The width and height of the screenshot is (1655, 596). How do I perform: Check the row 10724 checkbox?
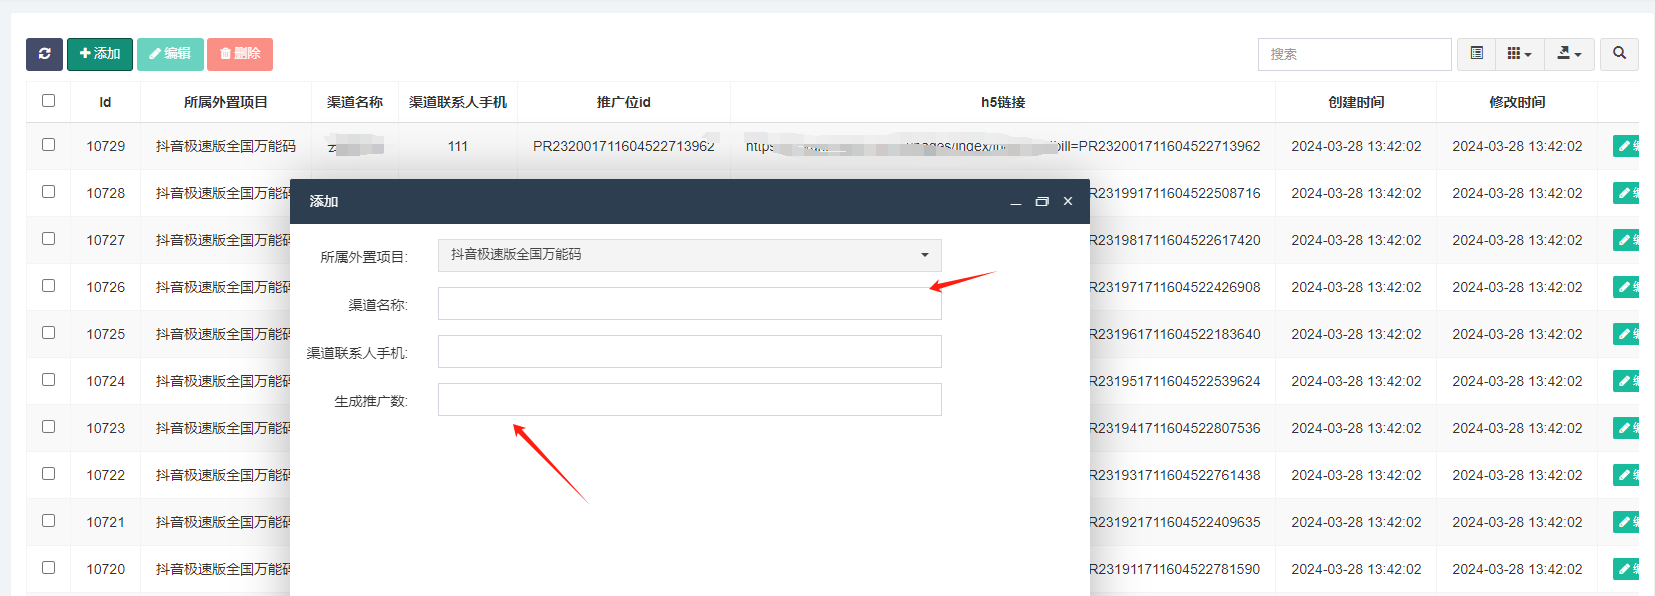pyautogui.click(x=48, y=379)
